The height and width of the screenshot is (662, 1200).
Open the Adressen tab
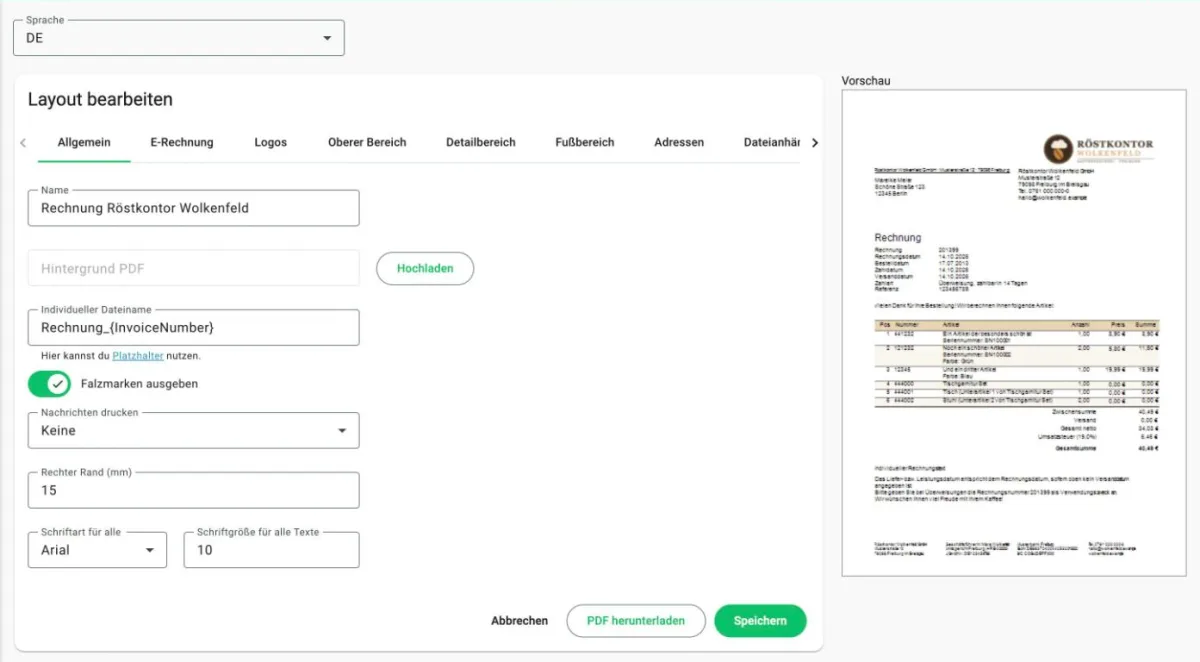click(679, 142)
